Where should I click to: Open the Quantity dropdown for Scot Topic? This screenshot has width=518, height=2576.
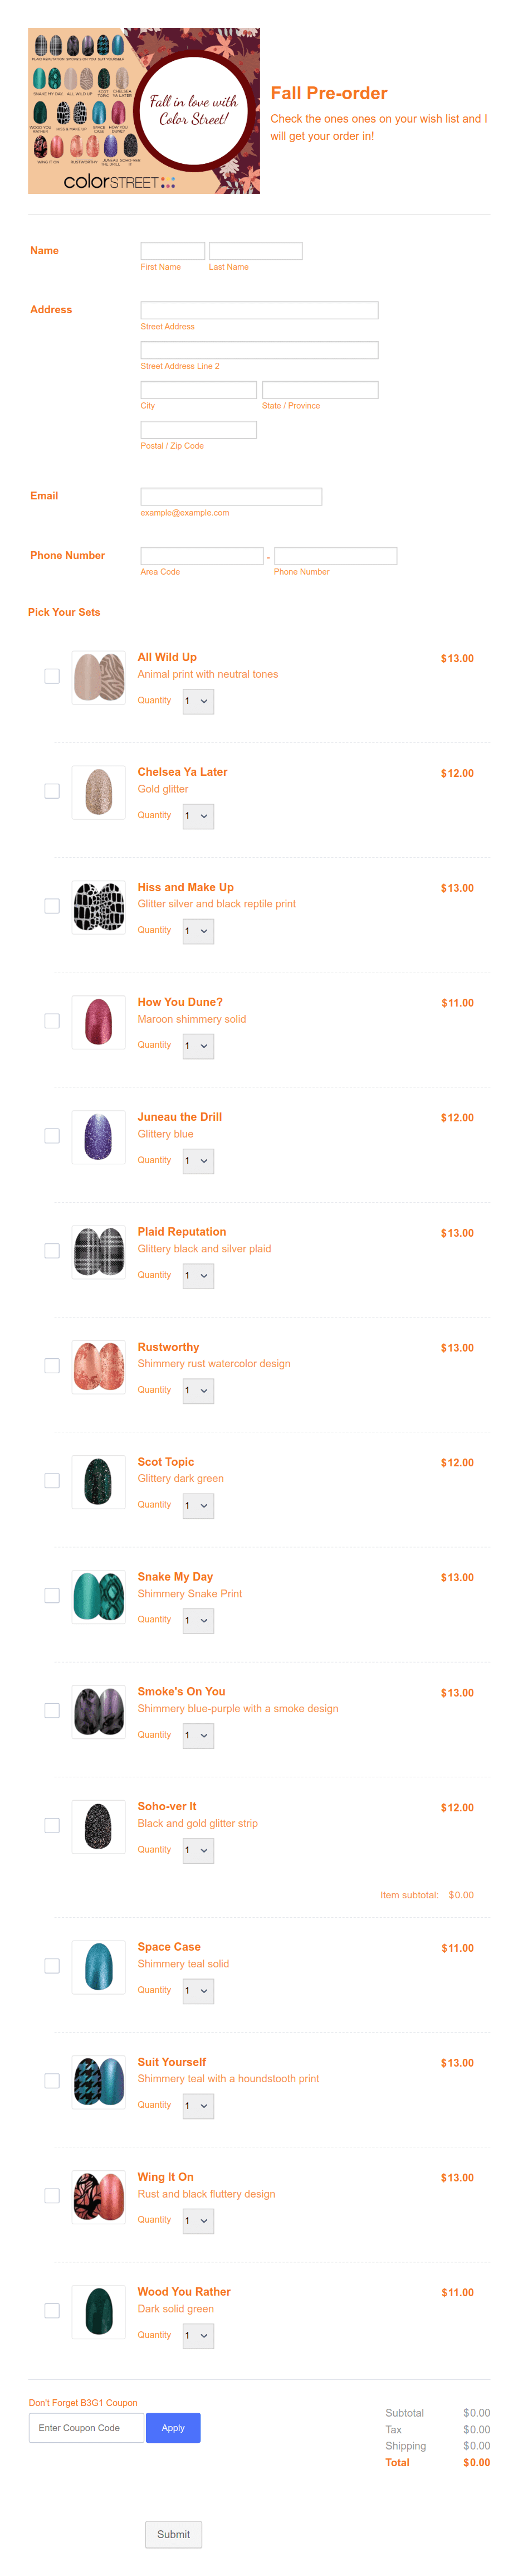[197, 1505]
